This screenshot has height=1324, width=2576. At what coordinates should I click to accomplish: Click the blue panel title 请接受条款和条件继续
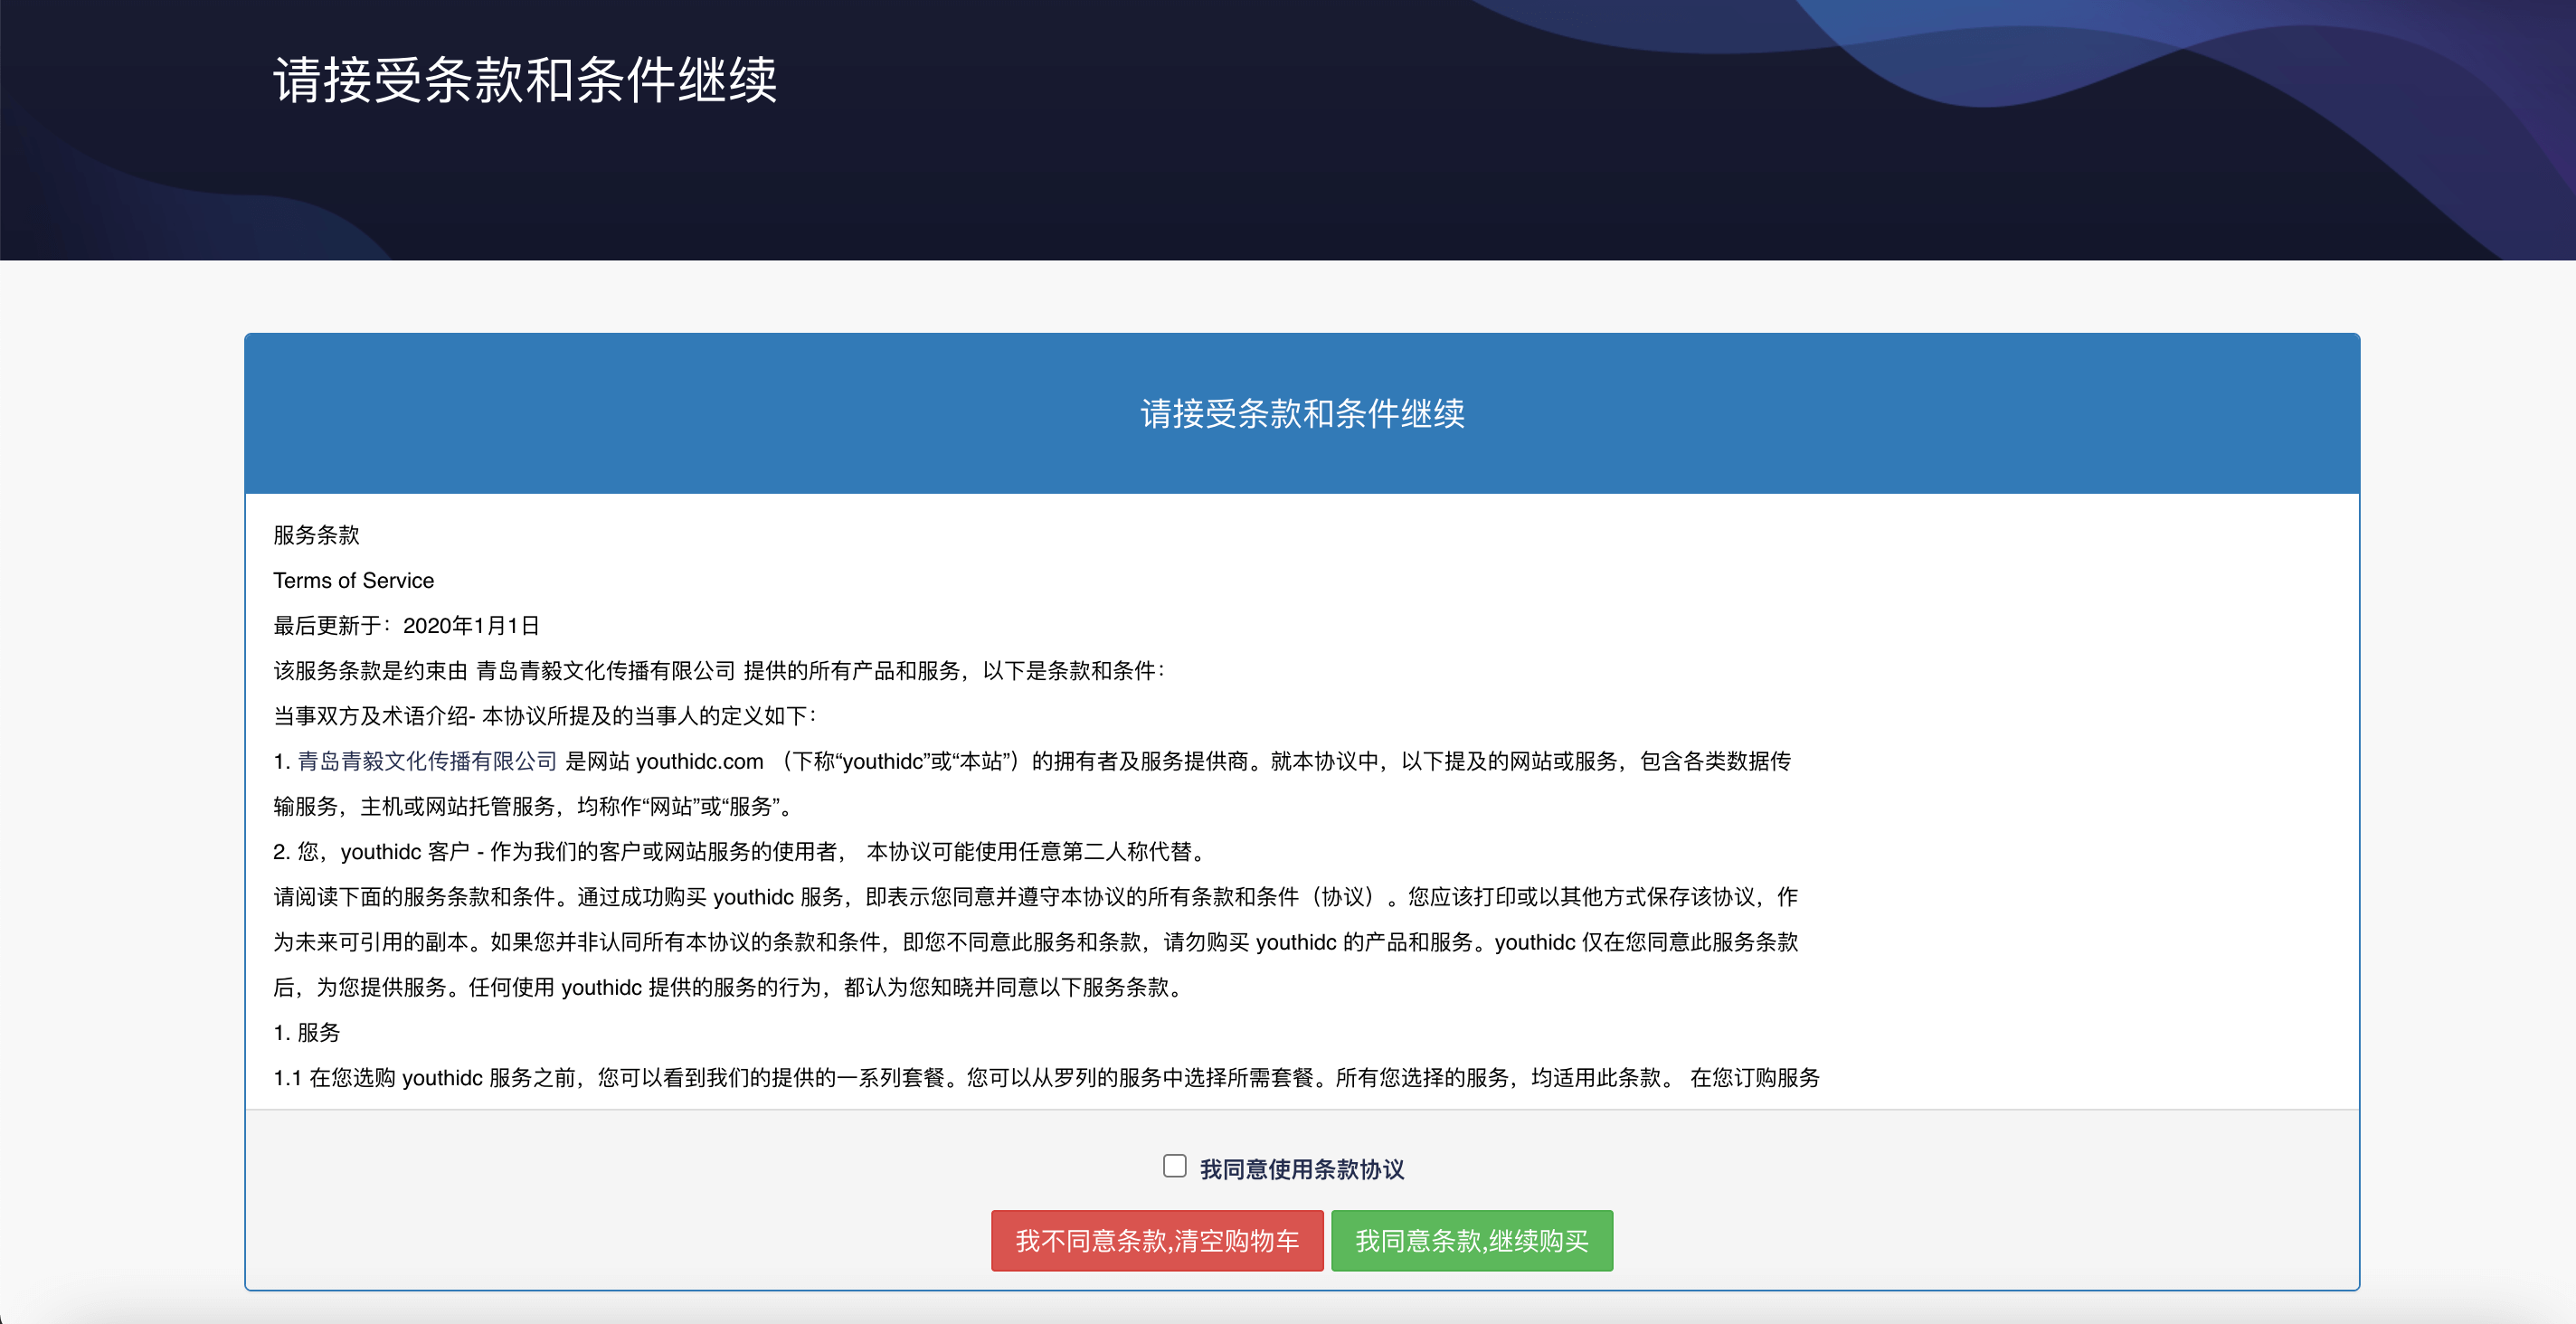click(1302, 413)
